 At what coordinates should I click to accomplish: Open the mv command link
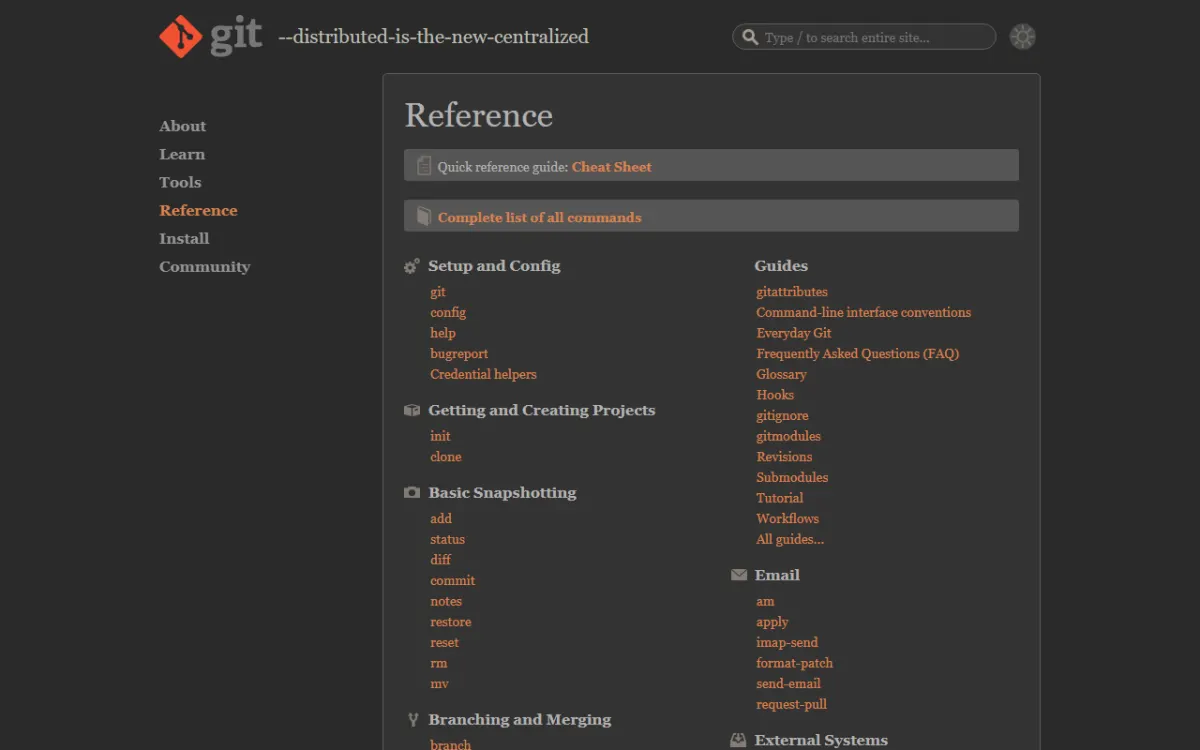(439, 683)
